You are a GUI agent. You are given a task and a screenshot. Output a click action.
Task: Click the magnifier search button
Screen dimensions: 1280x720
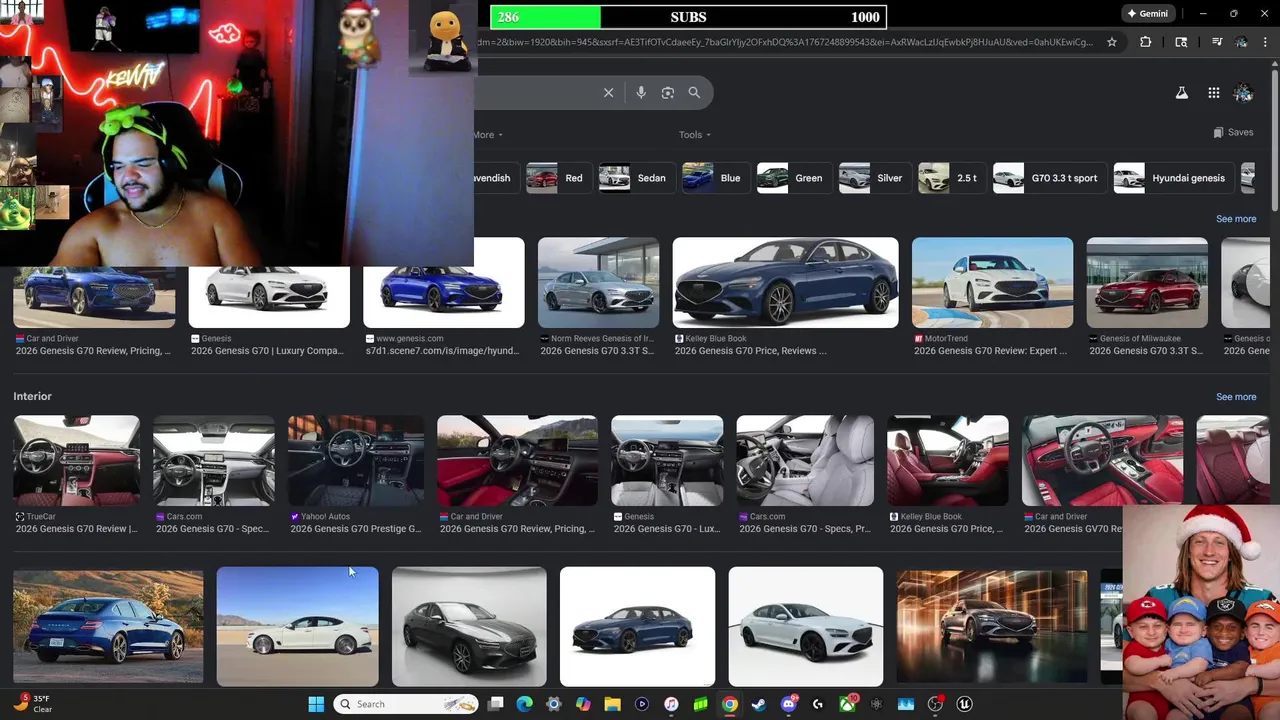pos(694,92)
